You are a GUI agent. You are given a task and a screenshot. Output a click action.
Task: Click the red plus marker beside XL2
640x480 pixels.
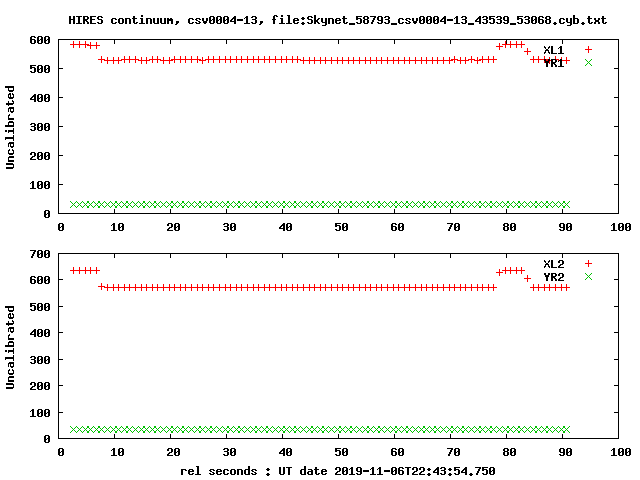pyautogui.click(x=588, y=264)
